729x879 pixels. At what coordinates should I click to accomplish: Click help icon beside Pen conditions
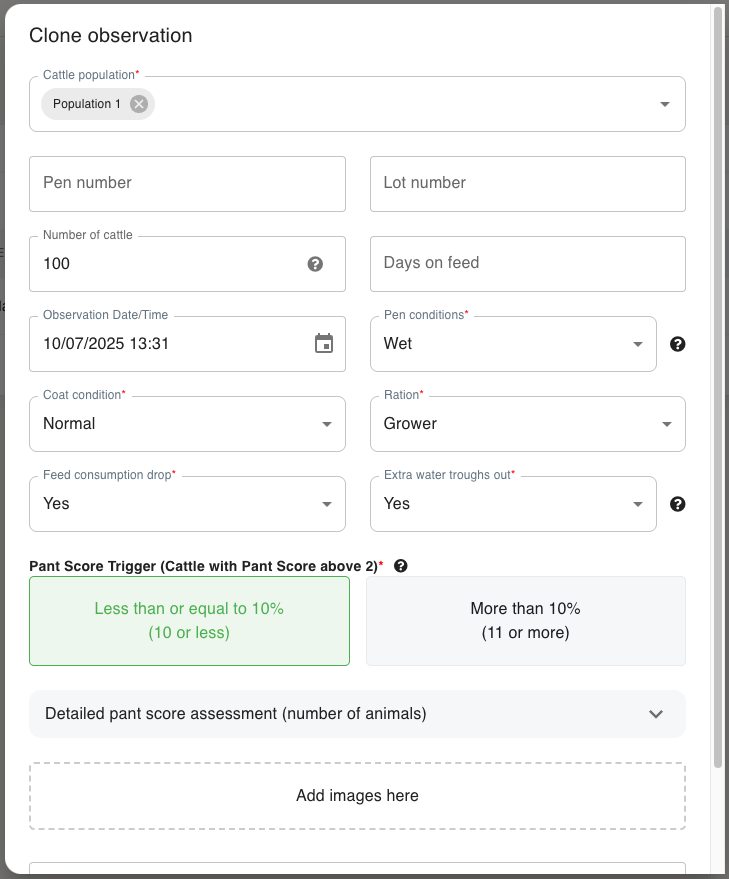pos(677,344)
